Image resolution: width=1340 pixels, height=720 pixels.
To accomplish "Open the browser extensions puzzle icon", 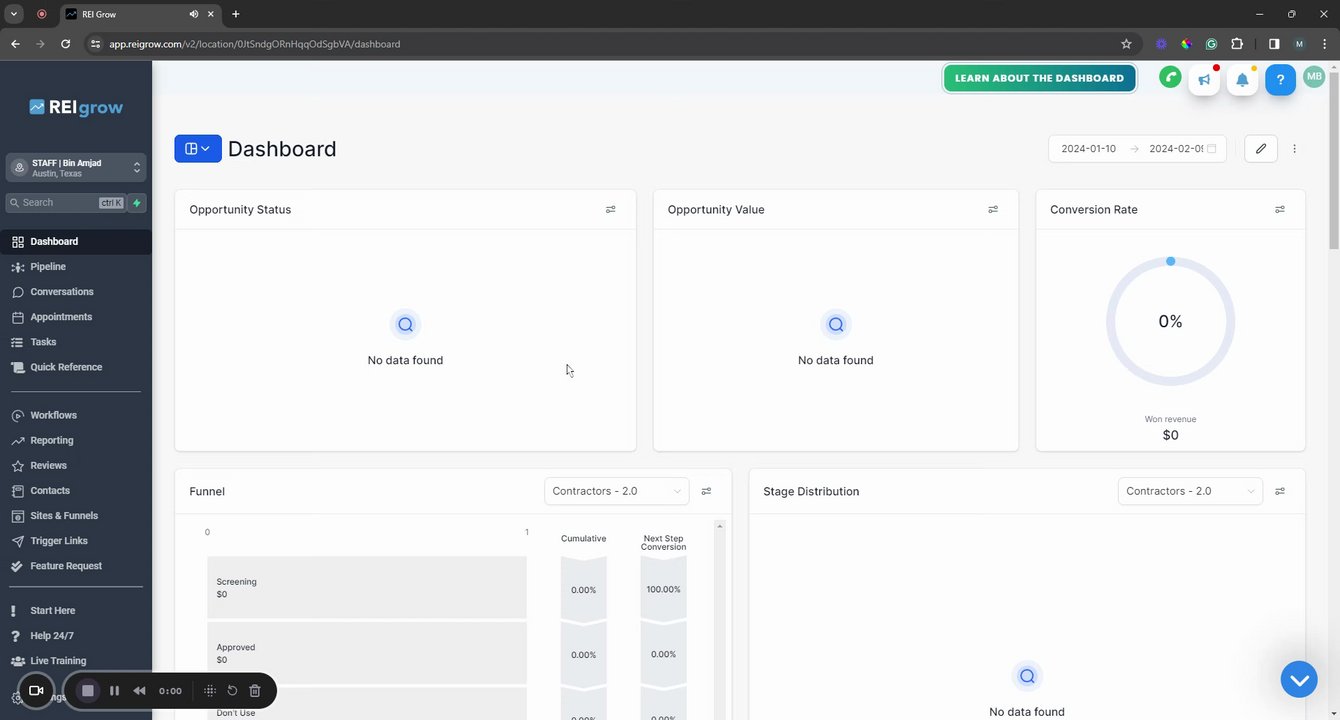I will [x=1237, y=44].
